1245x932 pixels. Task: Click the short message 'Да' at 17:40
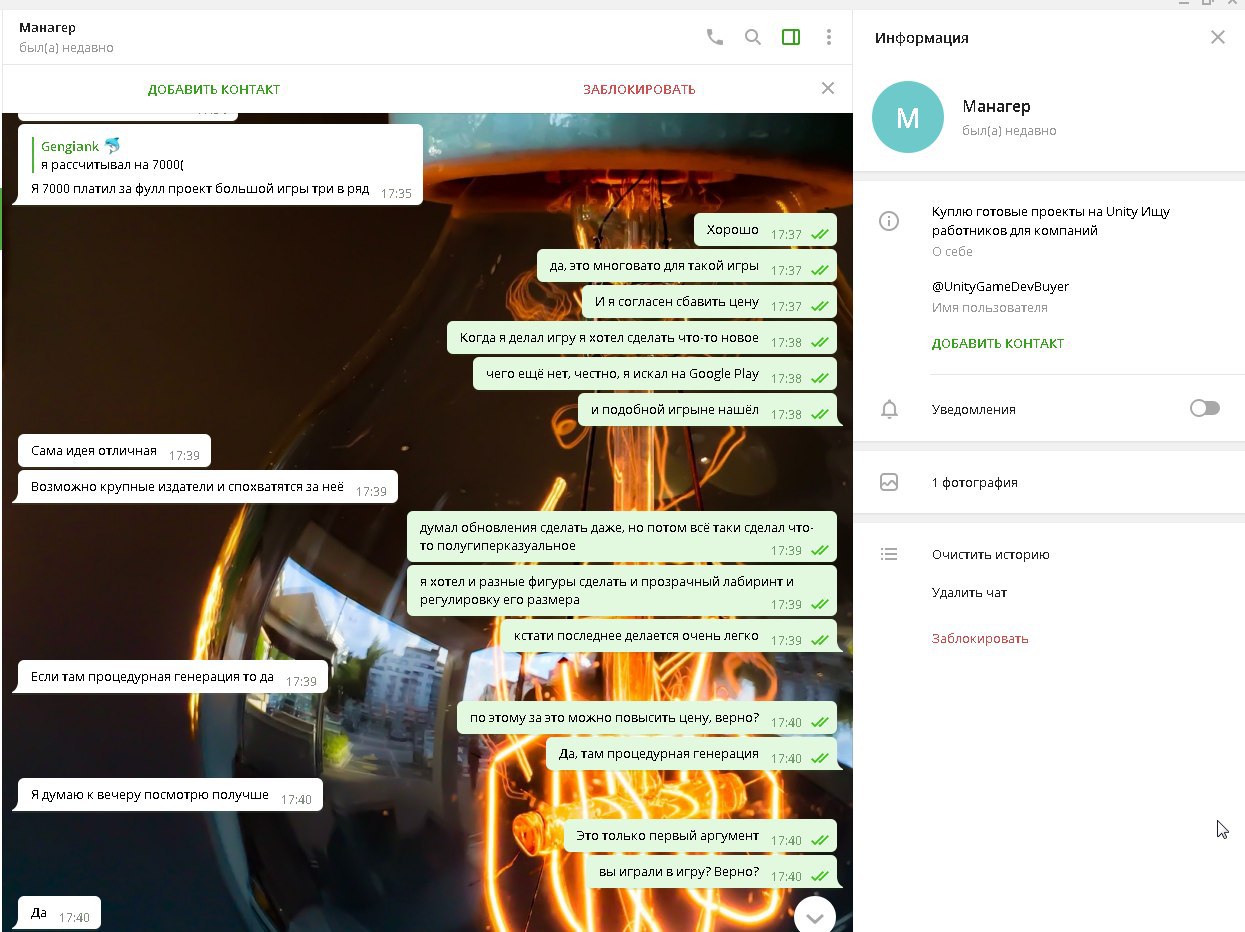point(59,913)
